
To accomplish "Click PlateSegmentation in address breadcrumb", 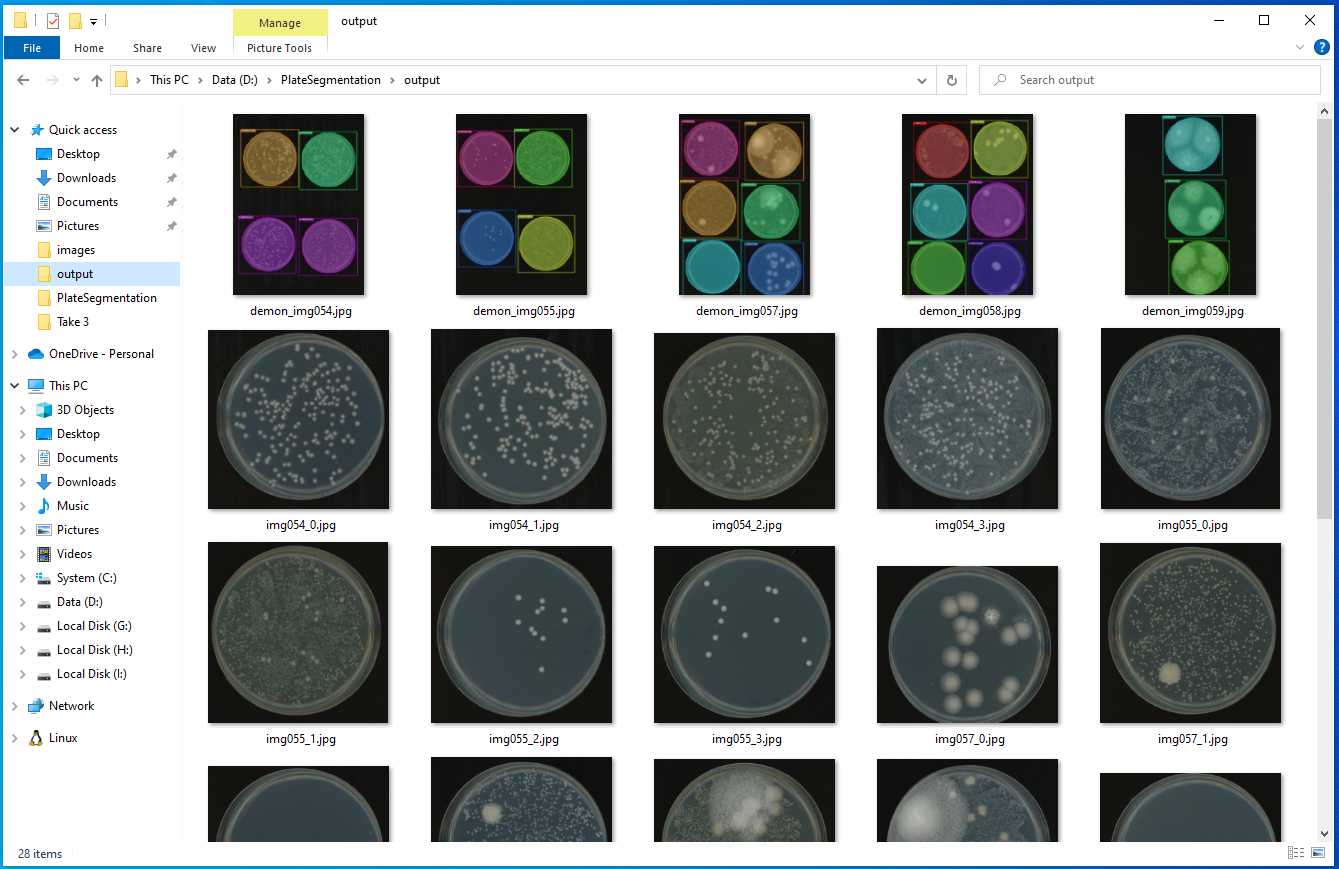I will [x=331, y=80].
